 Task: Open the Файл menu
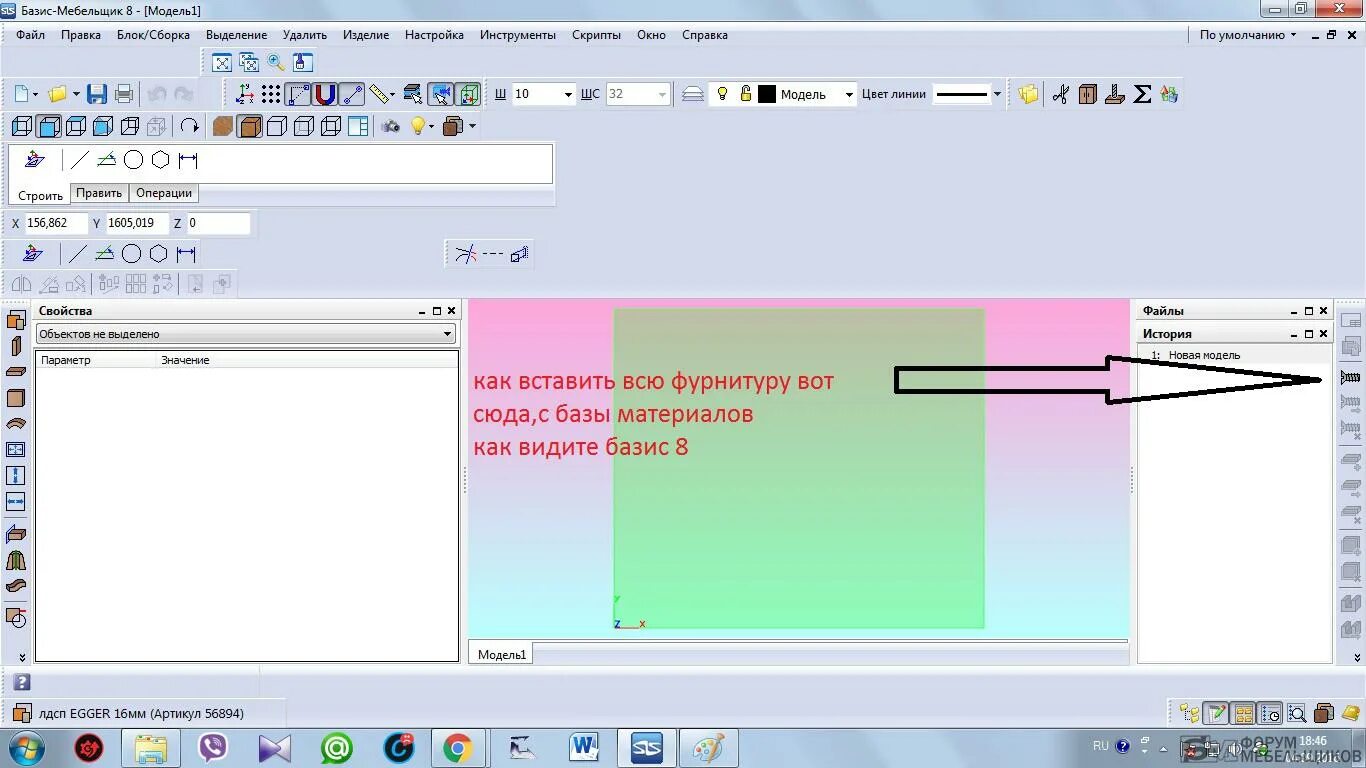pyautogui.click(x=30, y=34)
